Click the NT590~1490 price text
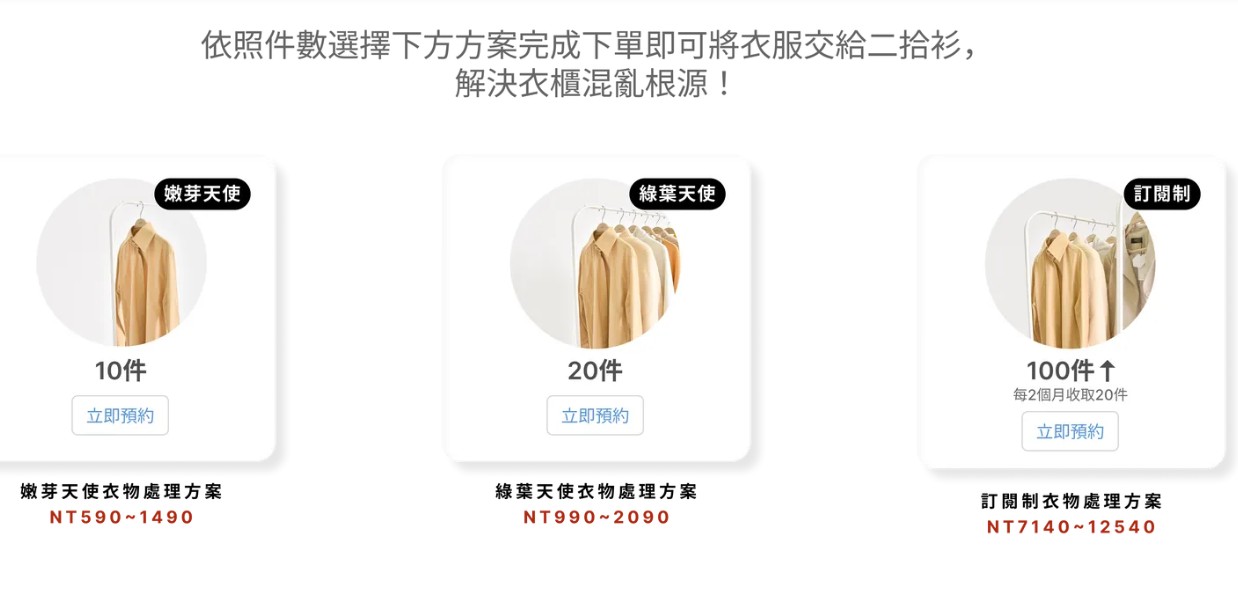The width and height of the screenshot is (1238, 612). (121, 517)
